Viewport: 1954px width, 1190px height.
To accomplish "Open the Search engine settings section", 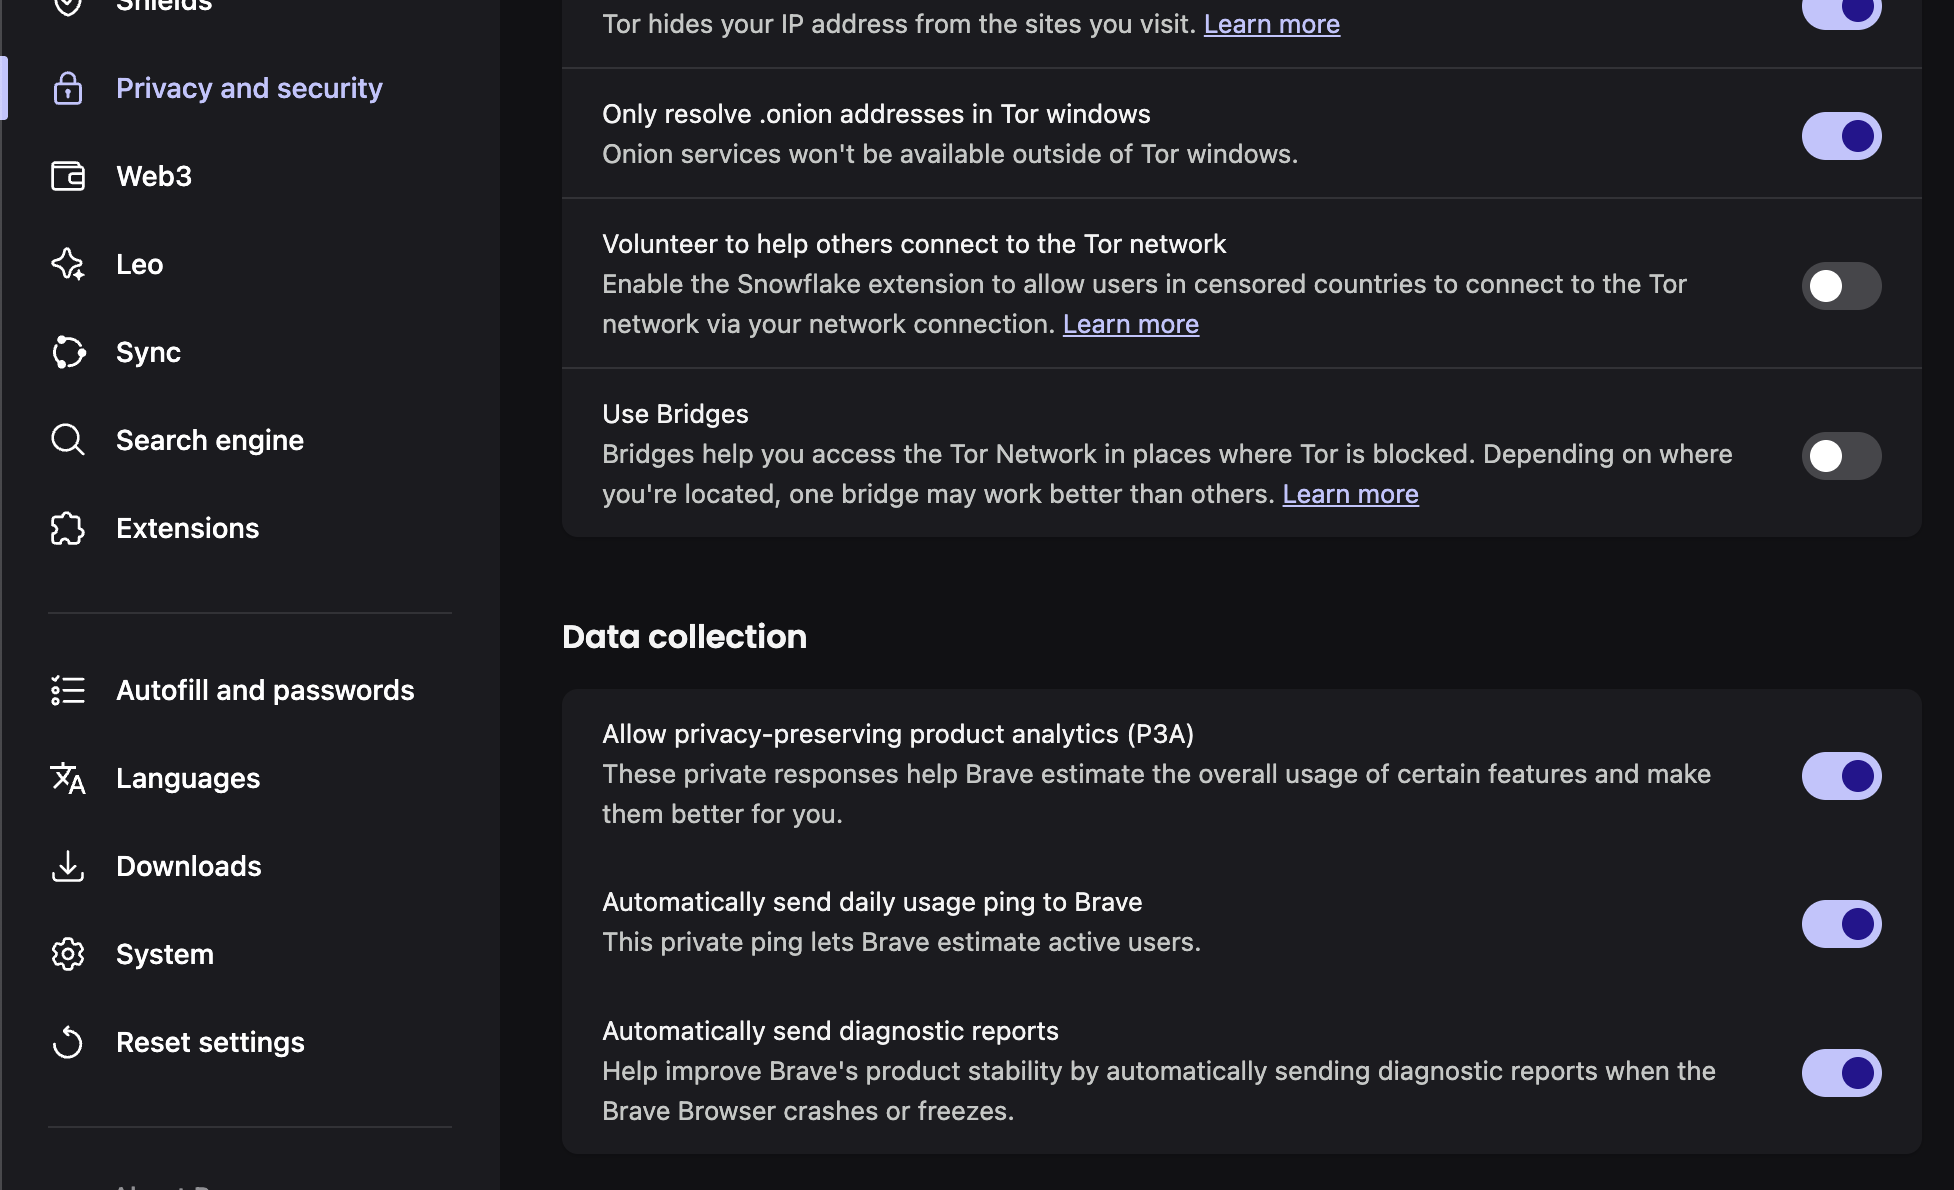I will pos(209,440).
